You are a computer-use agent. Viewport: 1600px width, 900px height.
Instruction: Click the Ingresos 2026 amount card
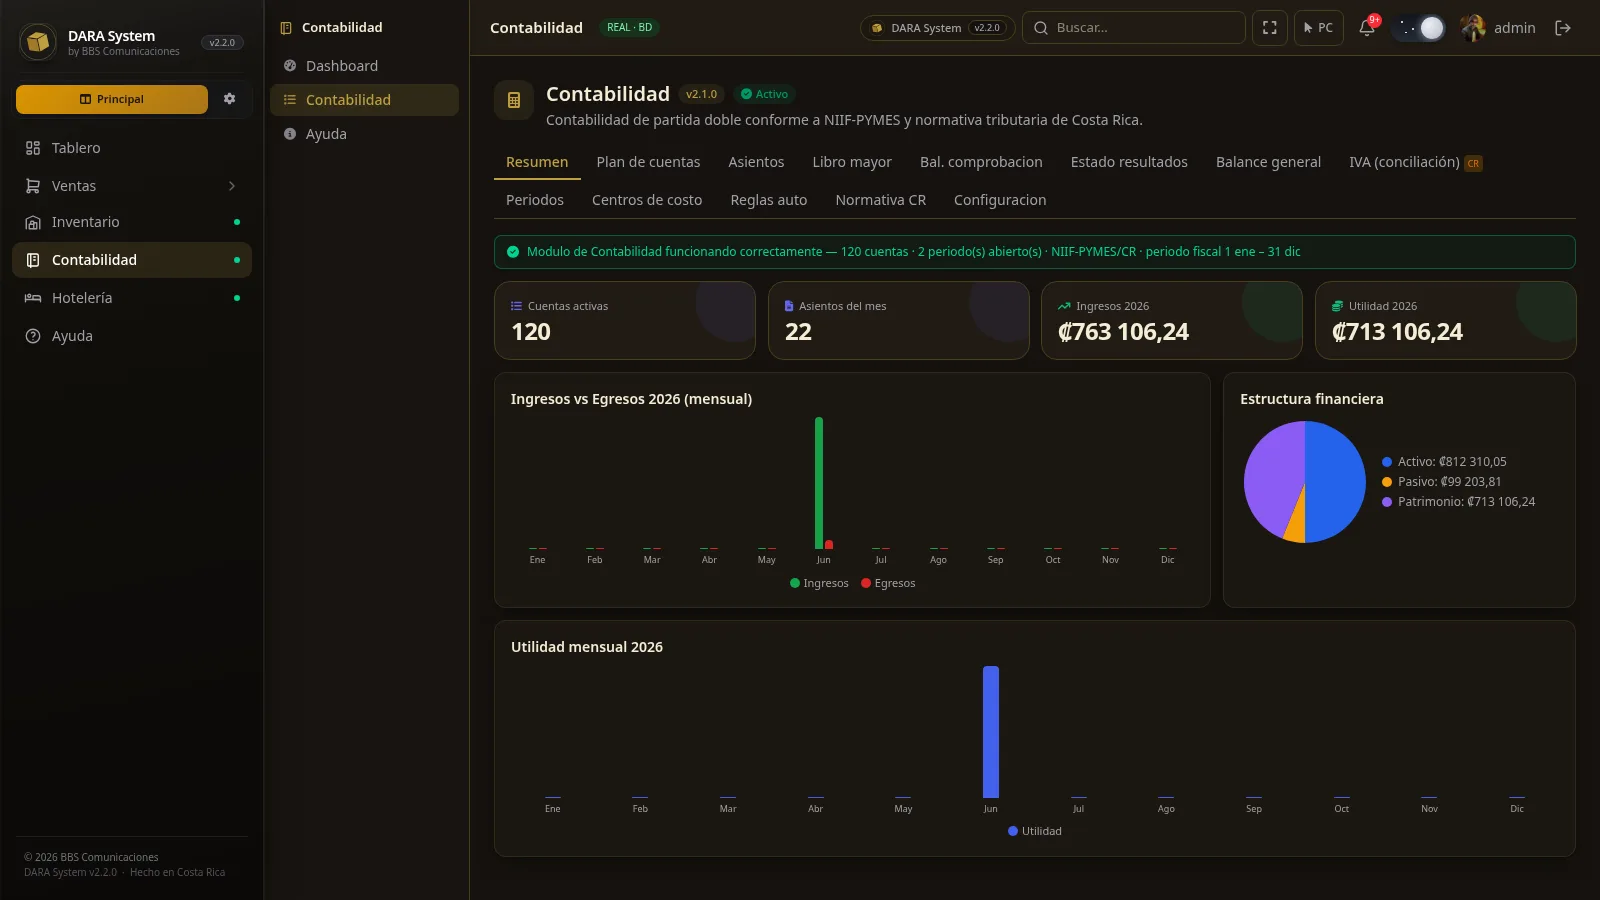[1172, 320]
